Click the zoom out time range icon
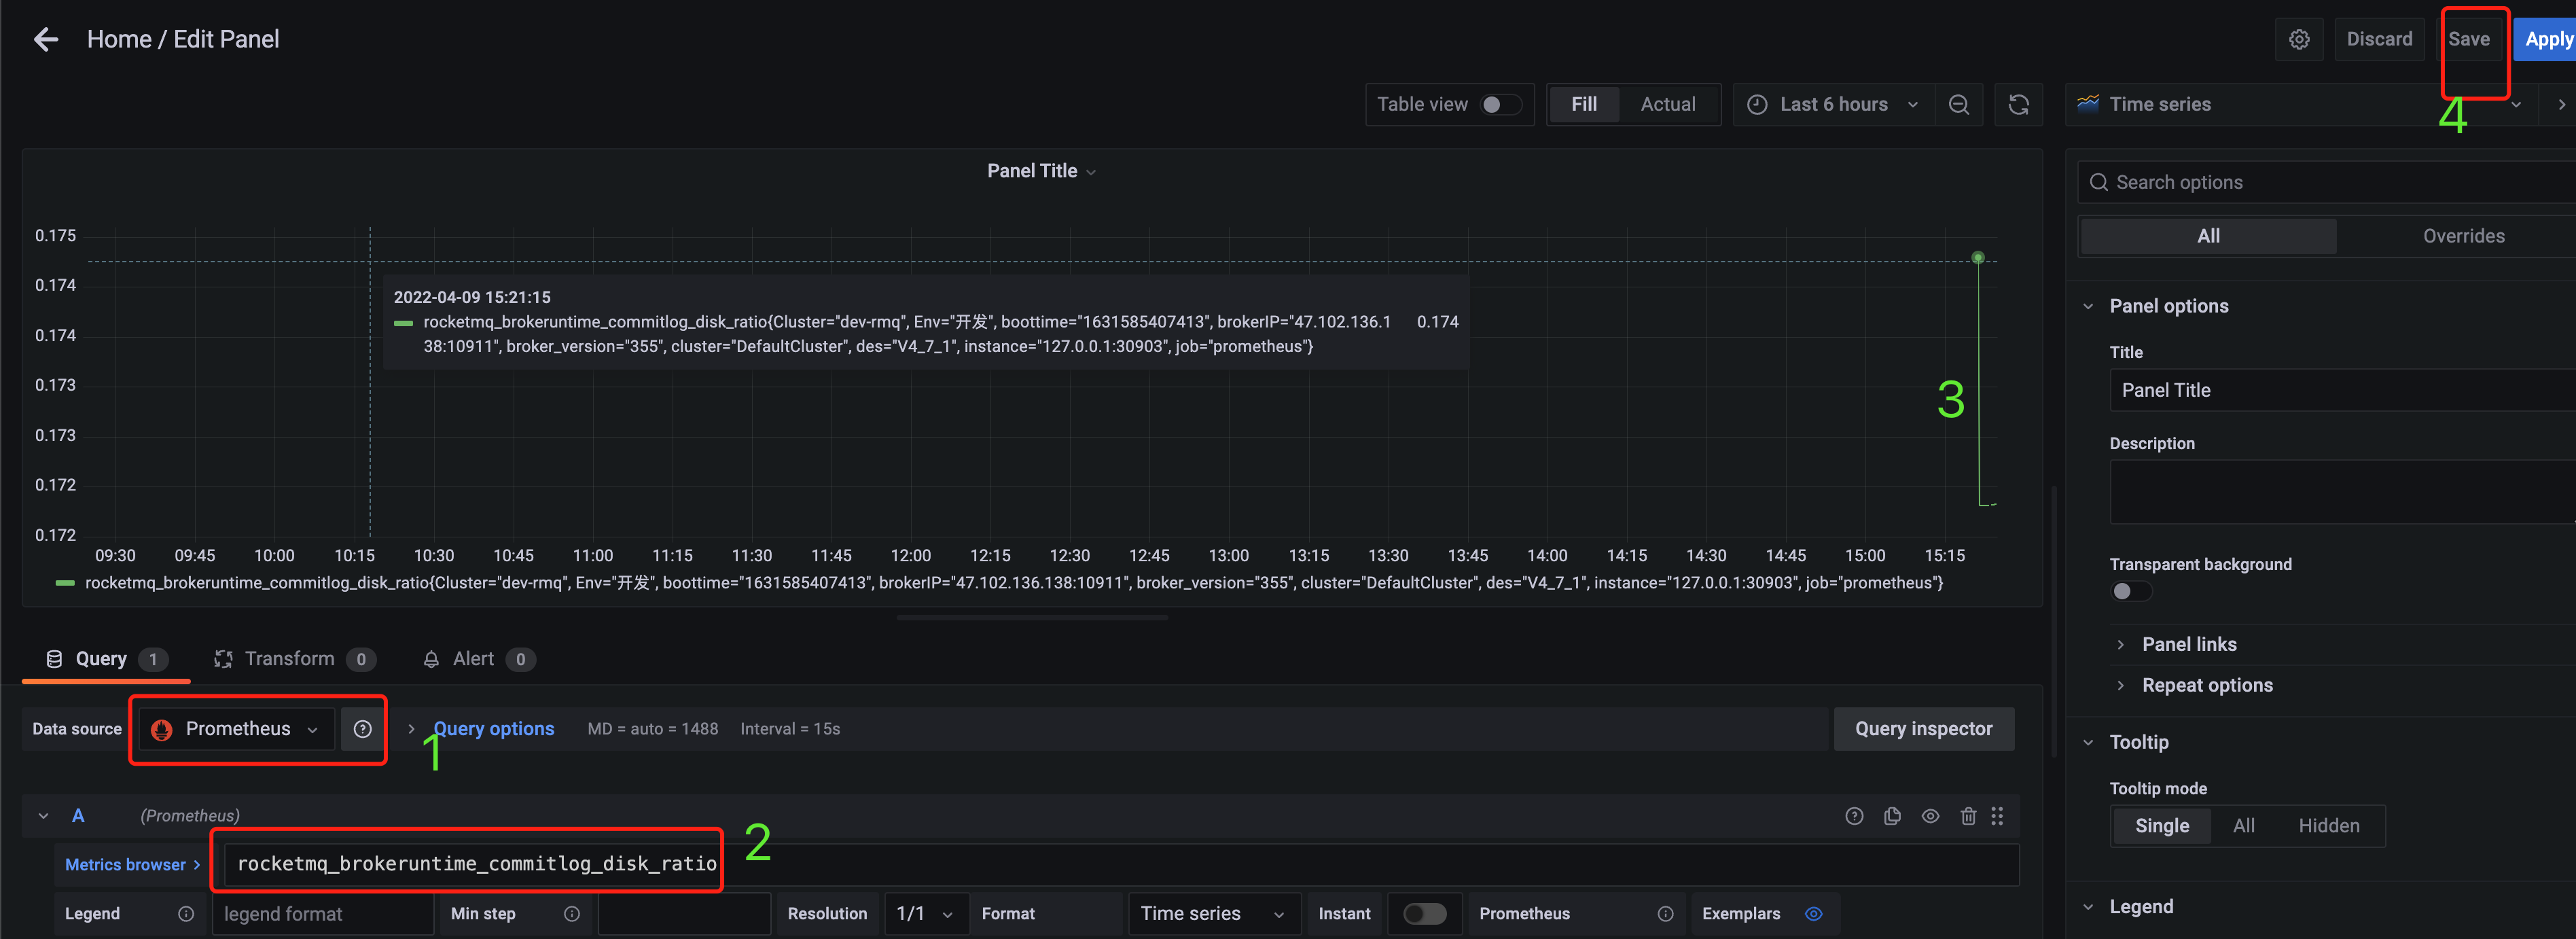Image resolution: width=2576 pixels, height=939 pixels. (1958, 104)
